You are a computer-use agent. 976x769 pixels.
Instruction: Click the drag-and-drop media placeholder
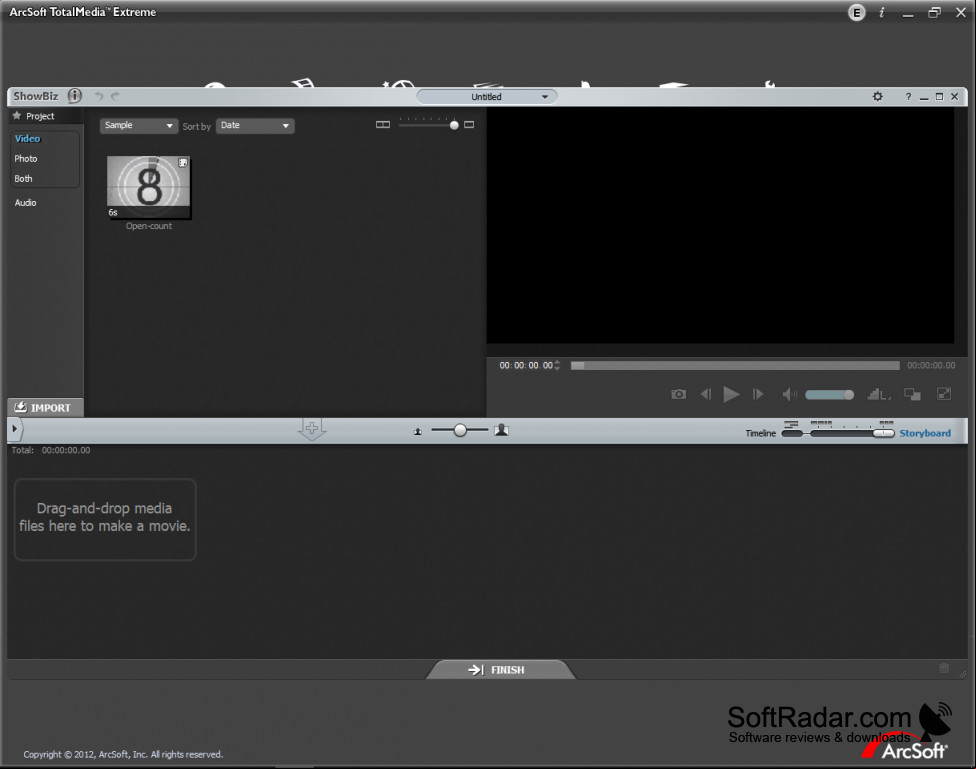(x=105, y=519)
